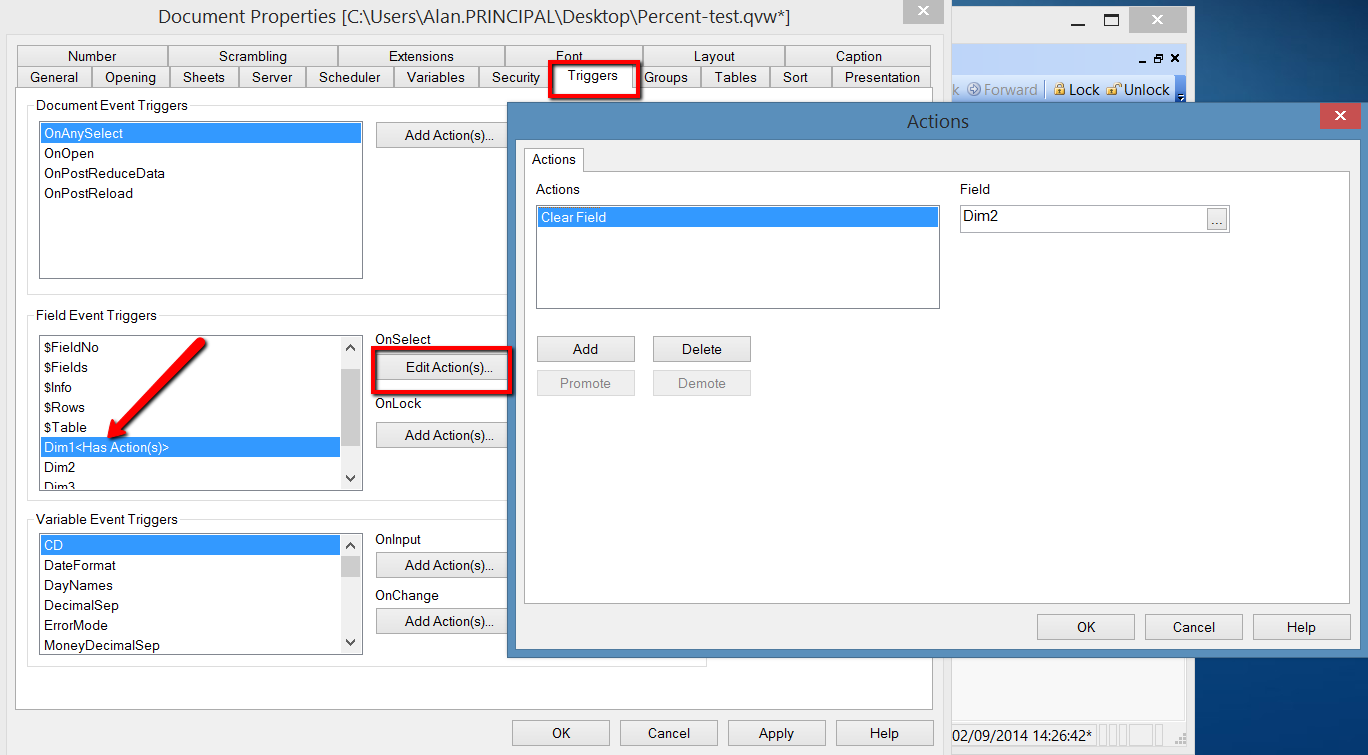Select OnAnySelect document event trigger

(x=200, y=133)
